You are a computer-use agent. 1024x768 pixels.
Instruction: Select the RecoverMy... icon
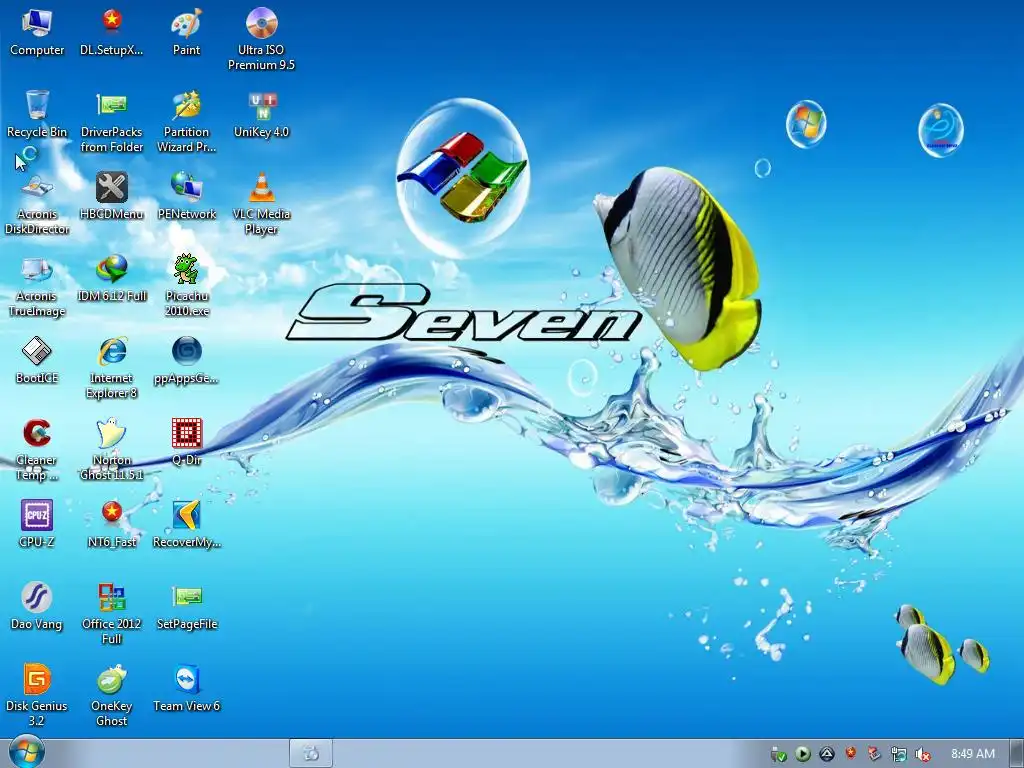coord(187,524)
